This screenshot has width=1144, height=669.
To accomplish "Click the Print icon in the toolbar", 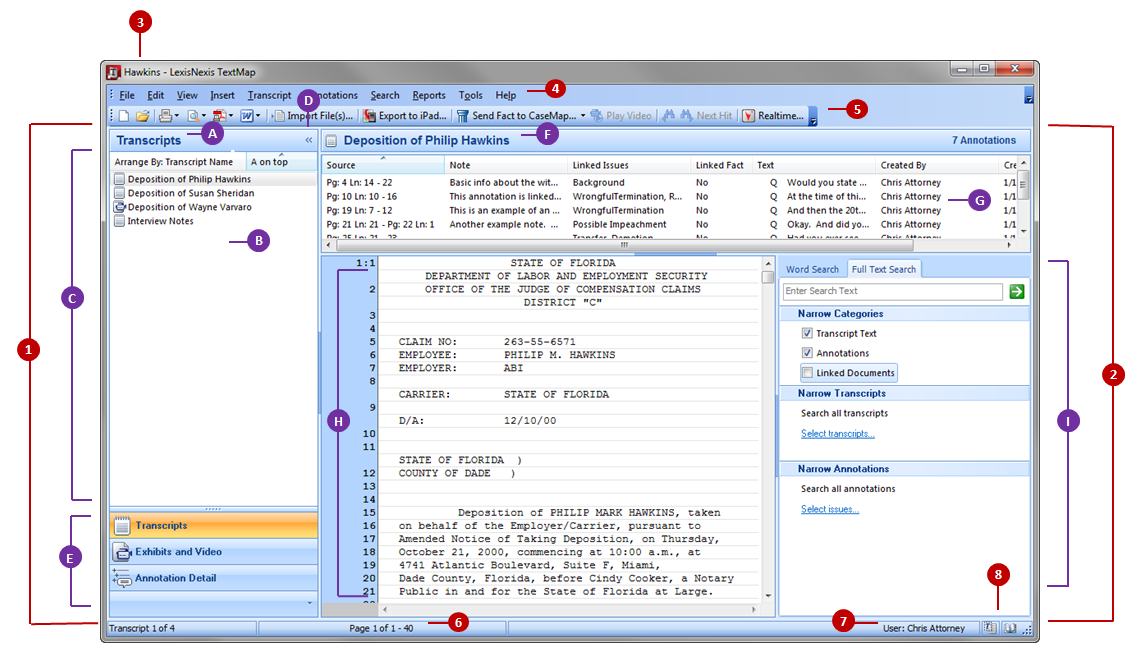I will pyautogui.click(x=166, y=116).
